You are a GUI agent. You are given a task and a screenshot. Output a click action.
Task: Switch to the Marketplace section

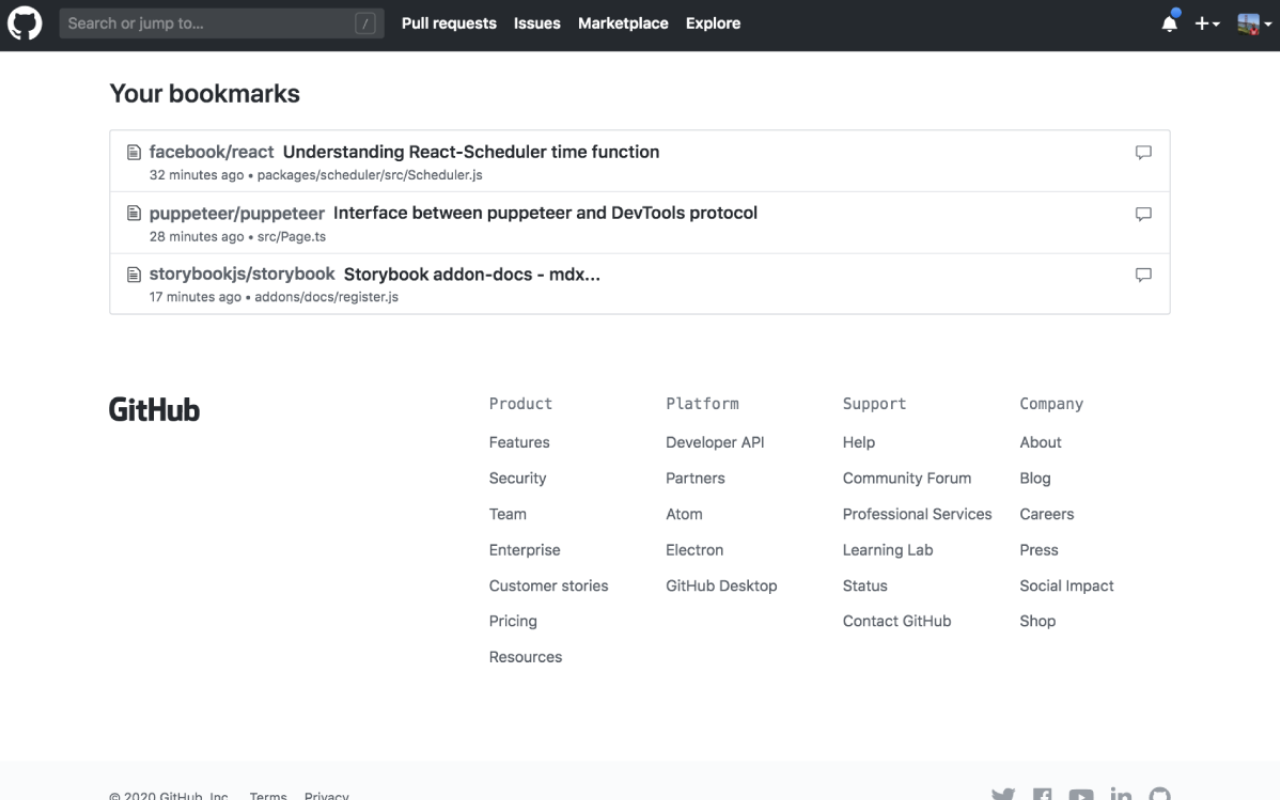622,23
